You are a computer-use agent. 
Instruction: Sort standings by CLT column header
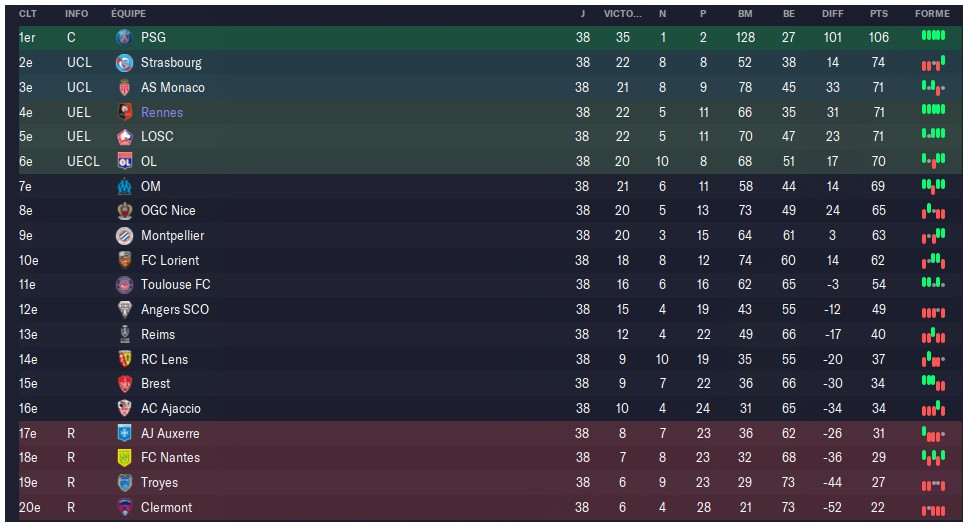point(27,14)
